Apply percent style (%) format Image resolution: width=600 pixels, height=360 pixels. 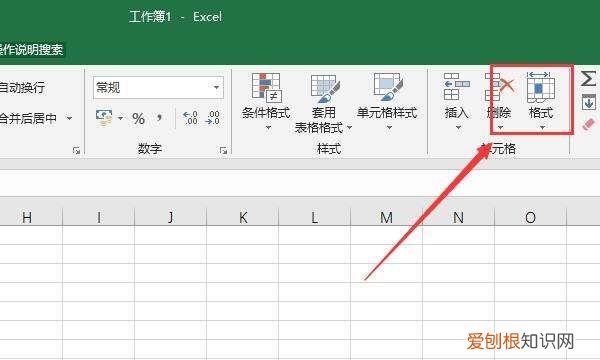tap(138, 119)
